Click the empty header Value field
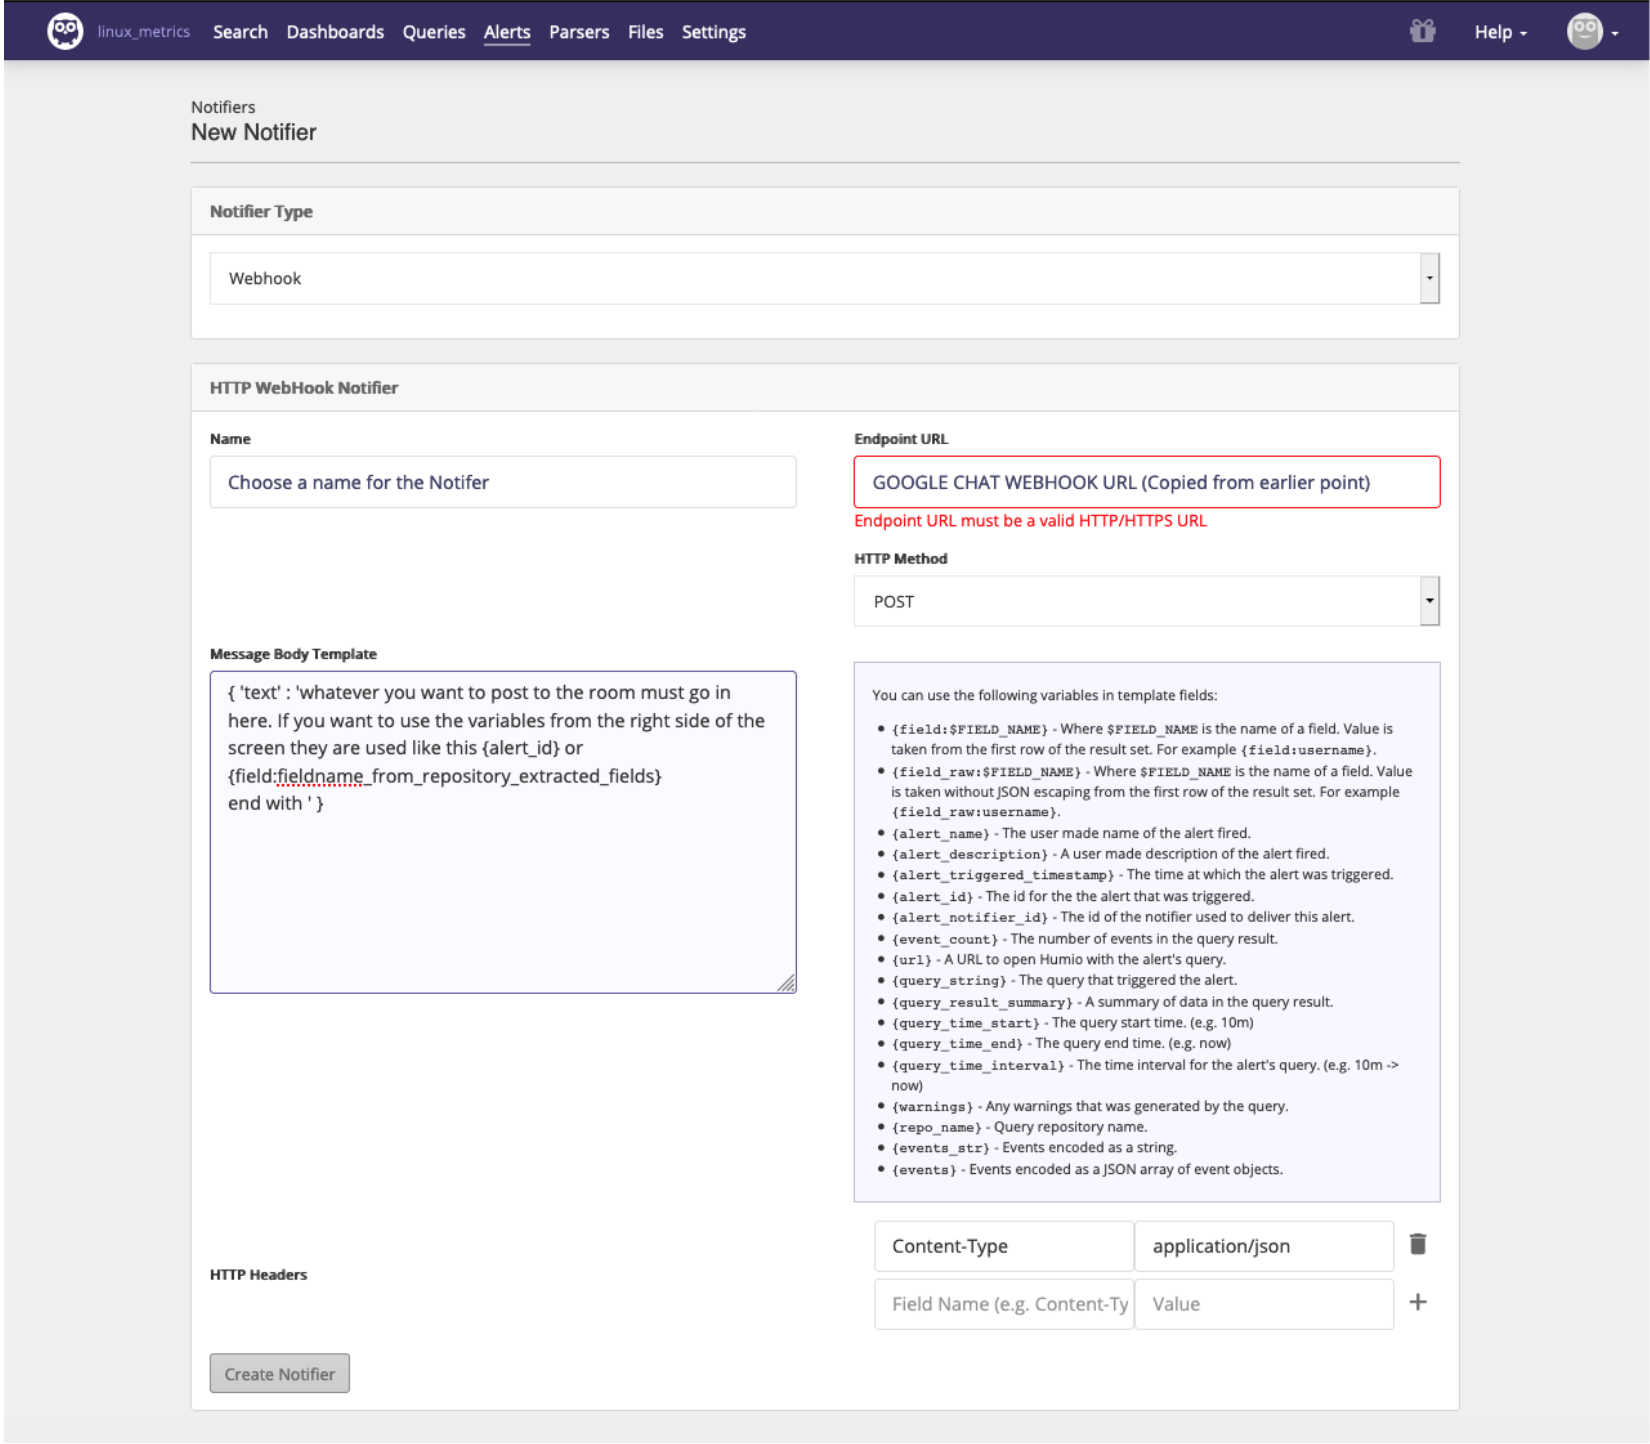Screen dimensions: 1650x1444 pos(1263,1304)
